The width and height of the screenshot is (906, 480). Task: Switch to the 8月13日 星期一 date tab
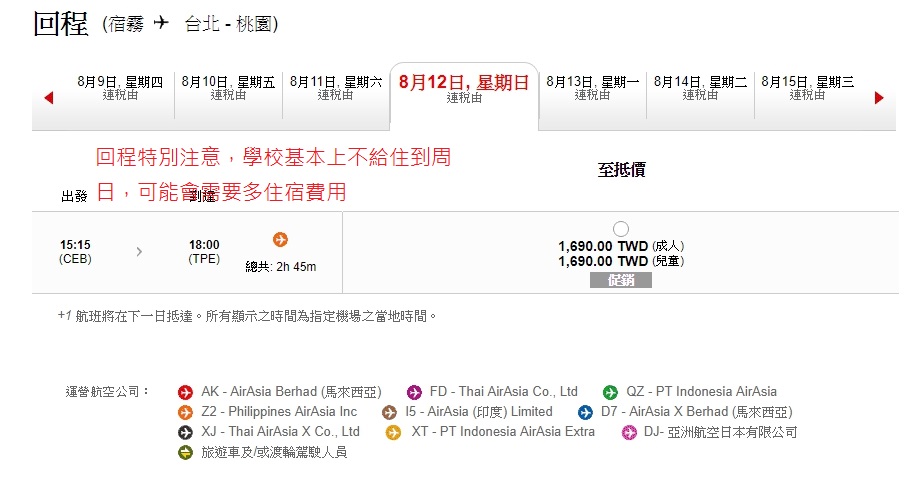pyautogui.click(x=592, y=89)
